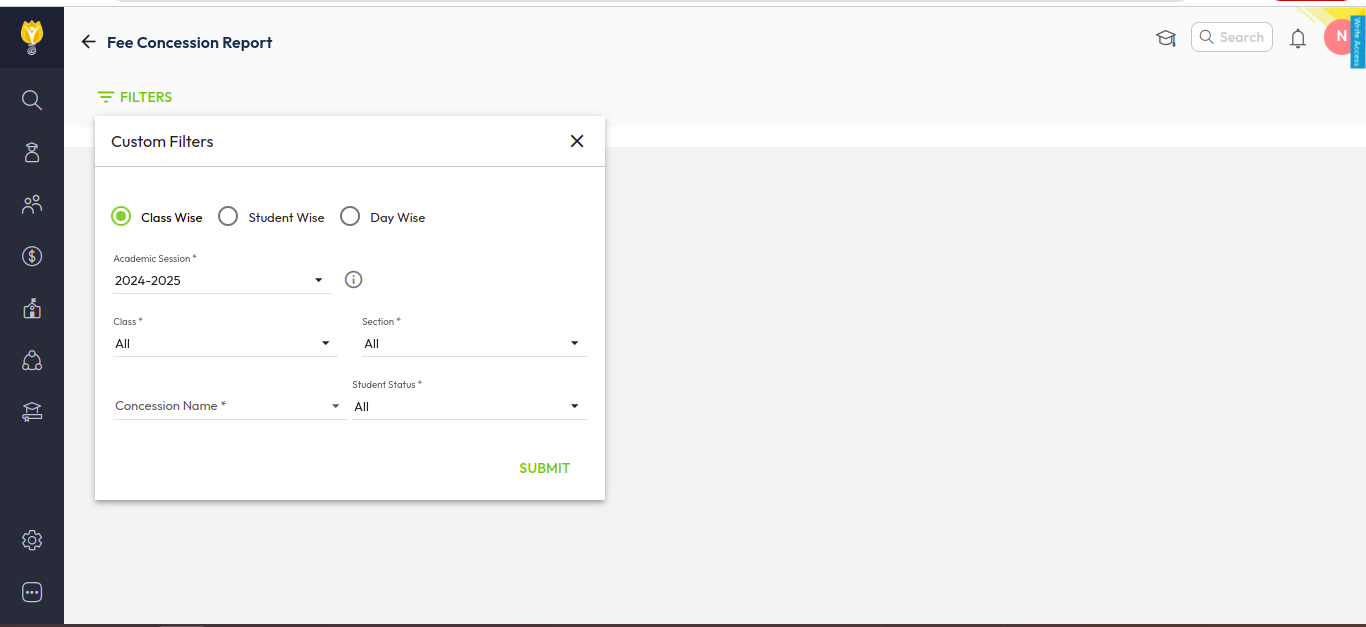Expand the Student Status dropdown
Viewport: 1366px width, 627px height.
468,407
